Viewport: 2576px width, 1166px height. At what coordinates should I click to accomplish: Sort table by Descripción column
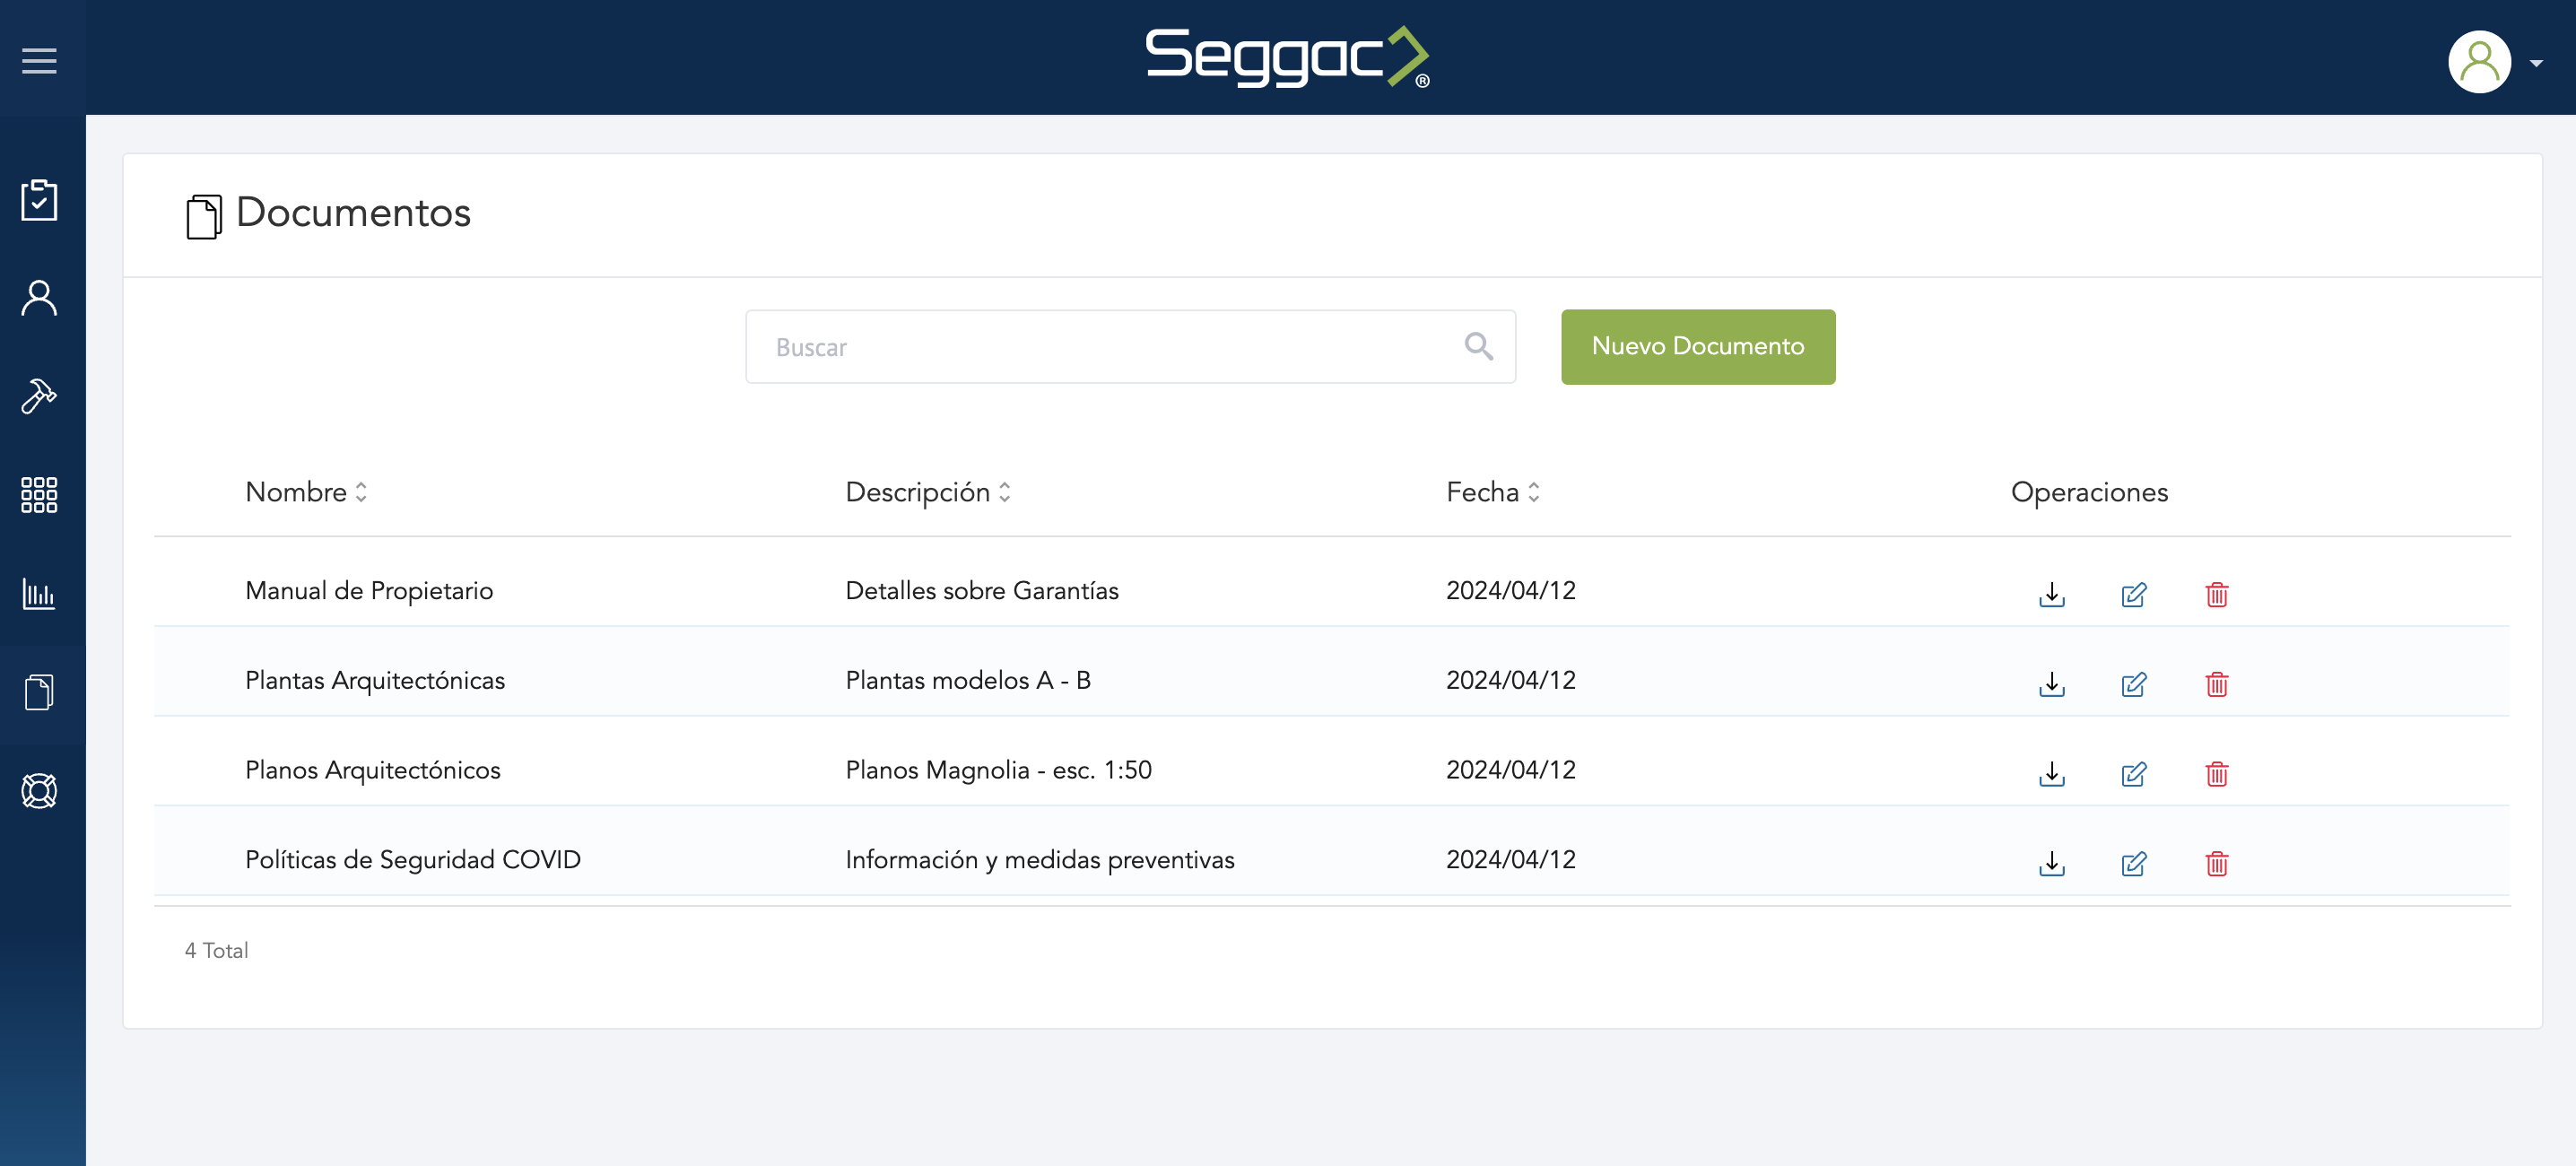(1004, 492)
